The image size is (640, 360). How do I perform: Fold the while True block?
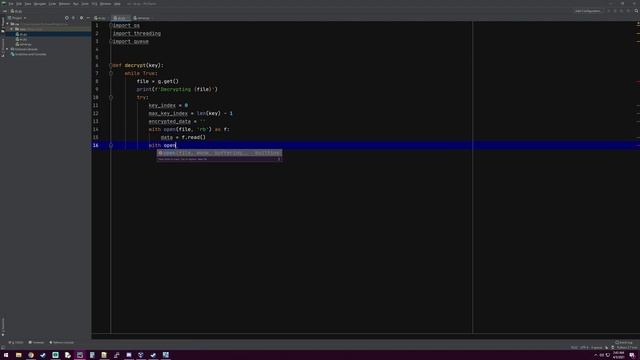[x=111, y=73]
